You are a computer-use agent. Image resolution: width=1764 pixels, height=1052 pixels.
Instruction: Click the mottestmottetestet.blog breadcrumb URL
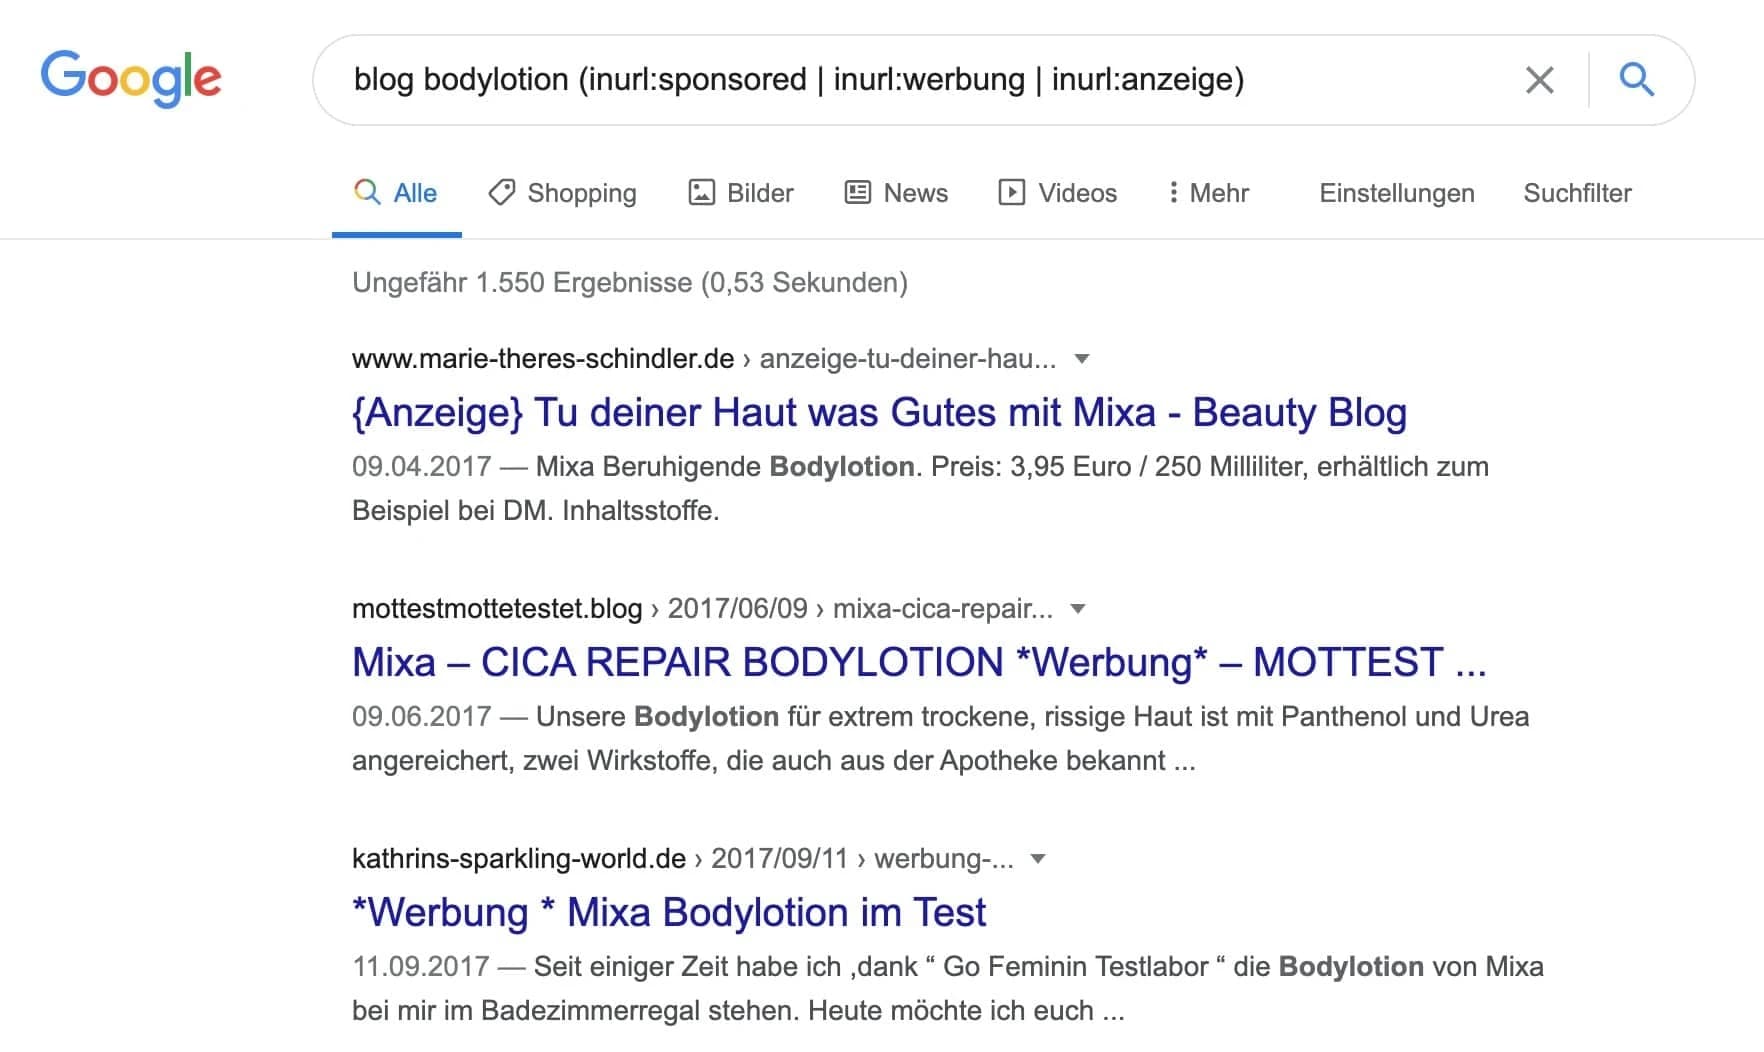click(x=496, y=608)
